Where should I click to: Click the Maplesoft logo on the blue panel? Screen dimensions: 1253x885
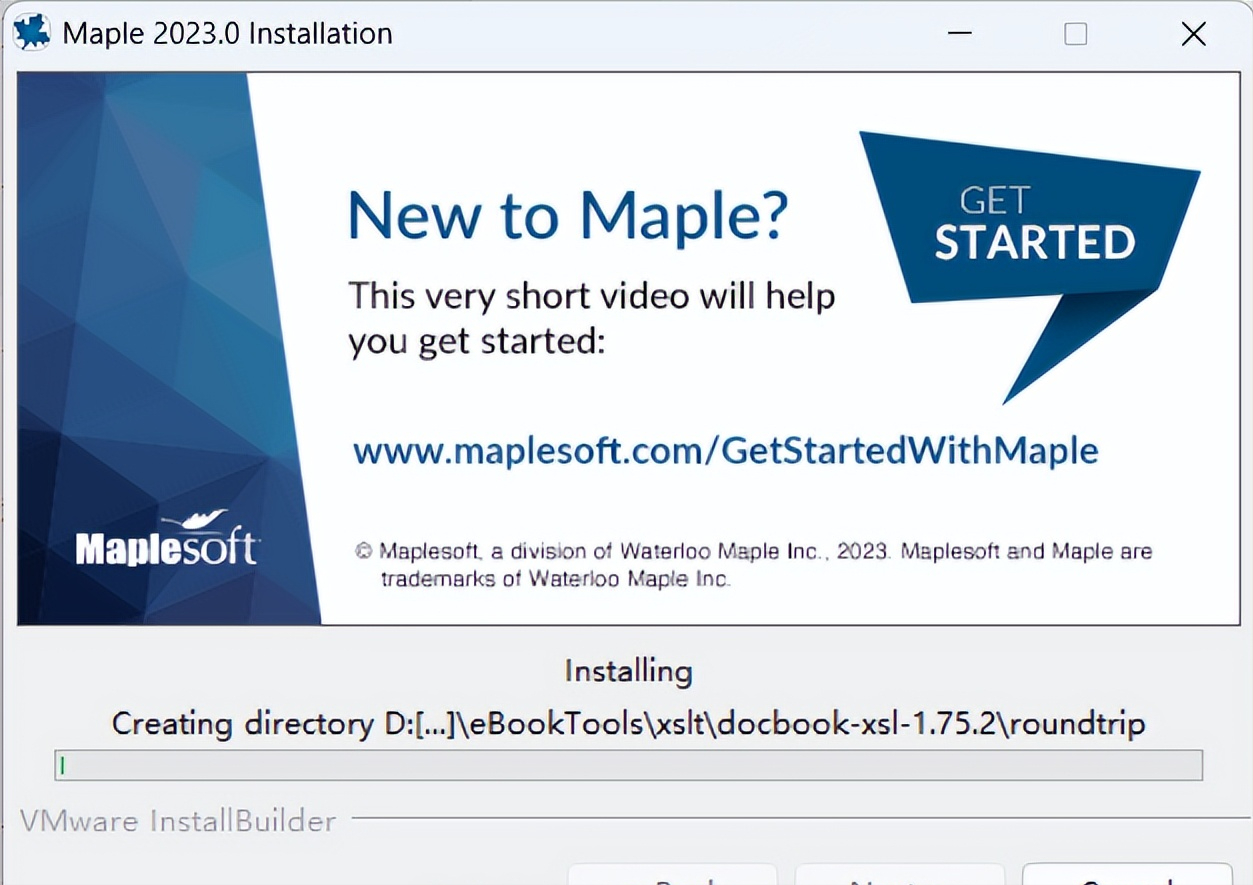(x=167, y=542)
